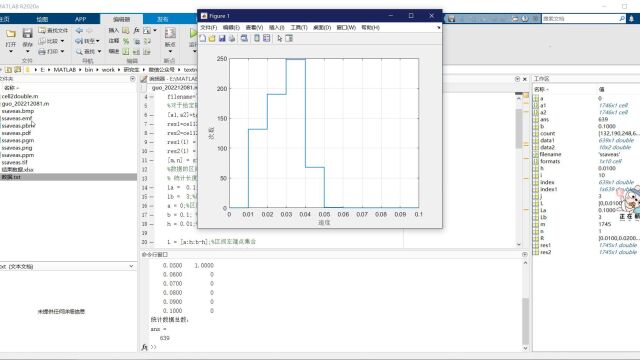The height and width of the screenshot is (360, 640).
Task: Click the print figure icon in Figure toolbar
Action: coord(232,38)
